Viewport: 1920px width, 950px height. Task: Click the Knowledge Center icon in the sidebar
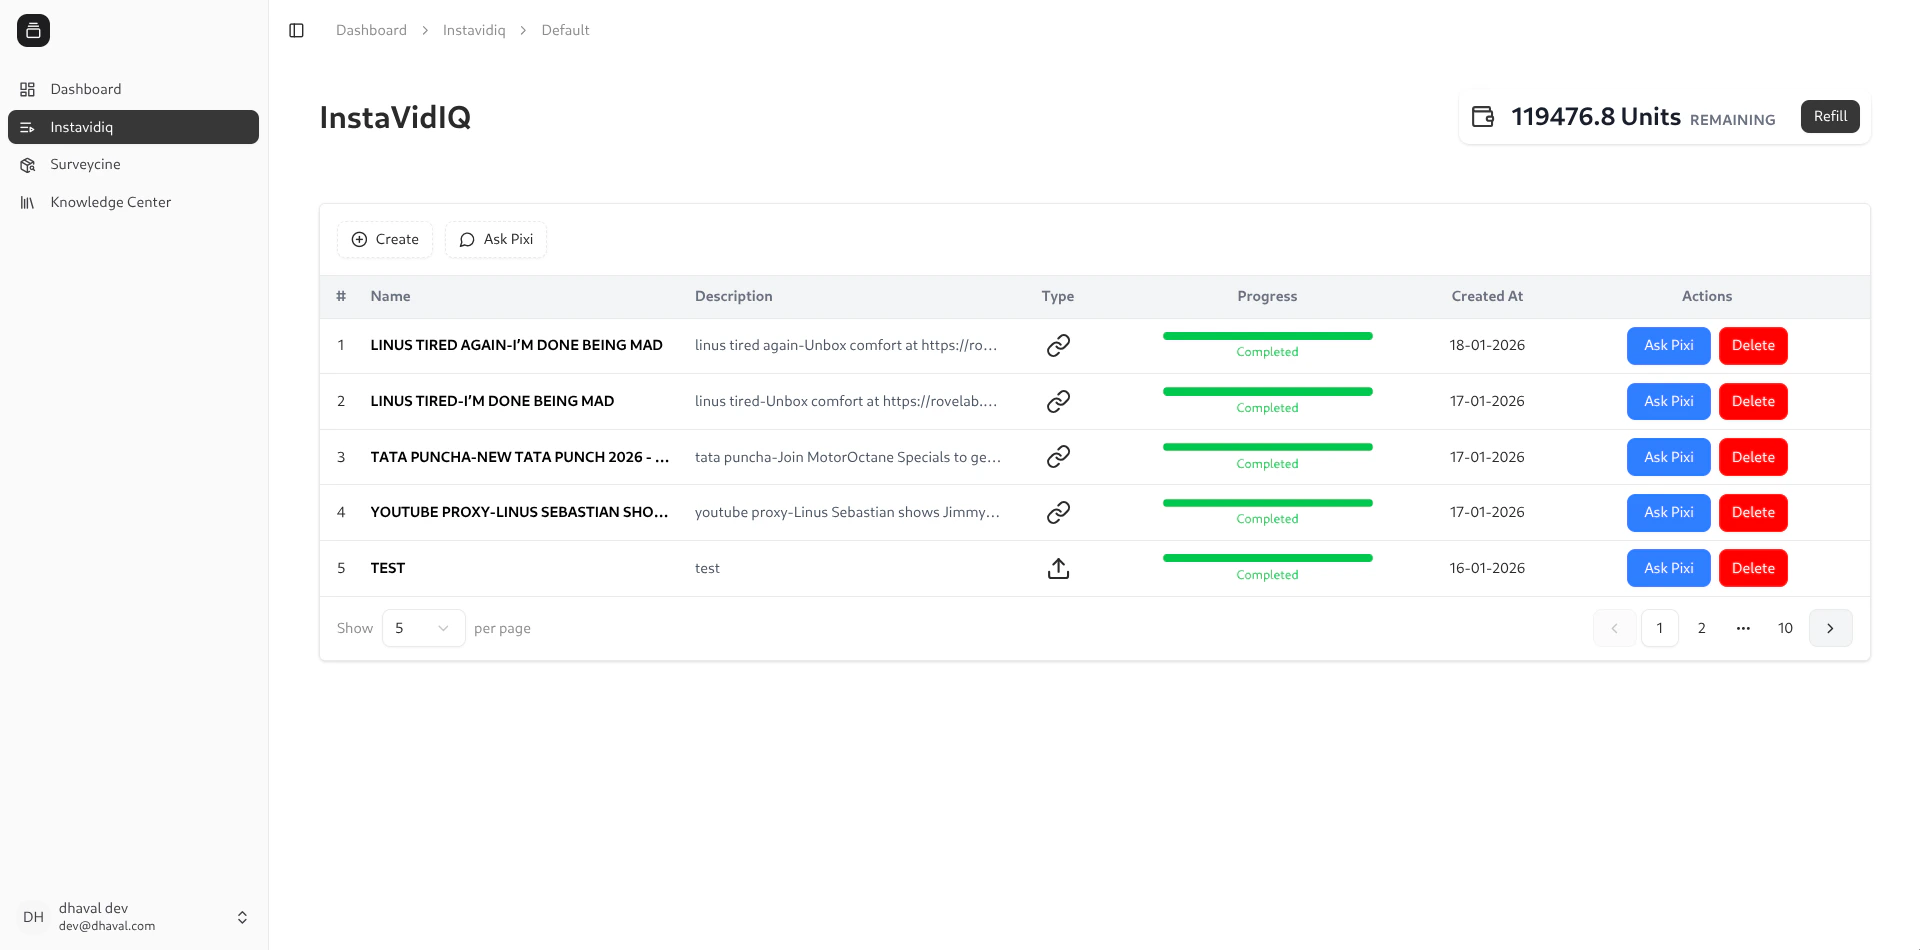[28, 202]
